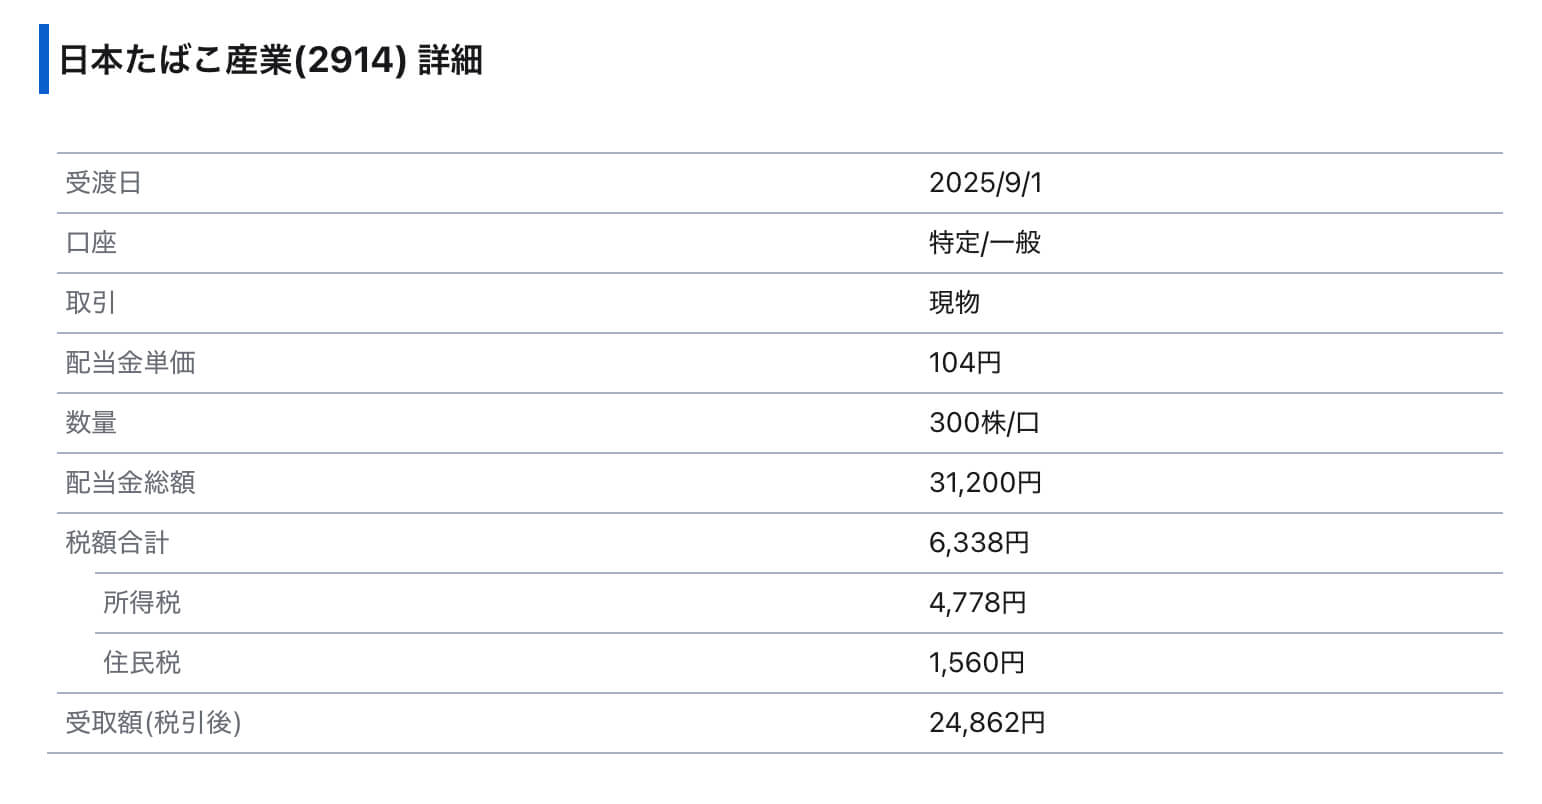Select the 数量 row label

point(91,423)
